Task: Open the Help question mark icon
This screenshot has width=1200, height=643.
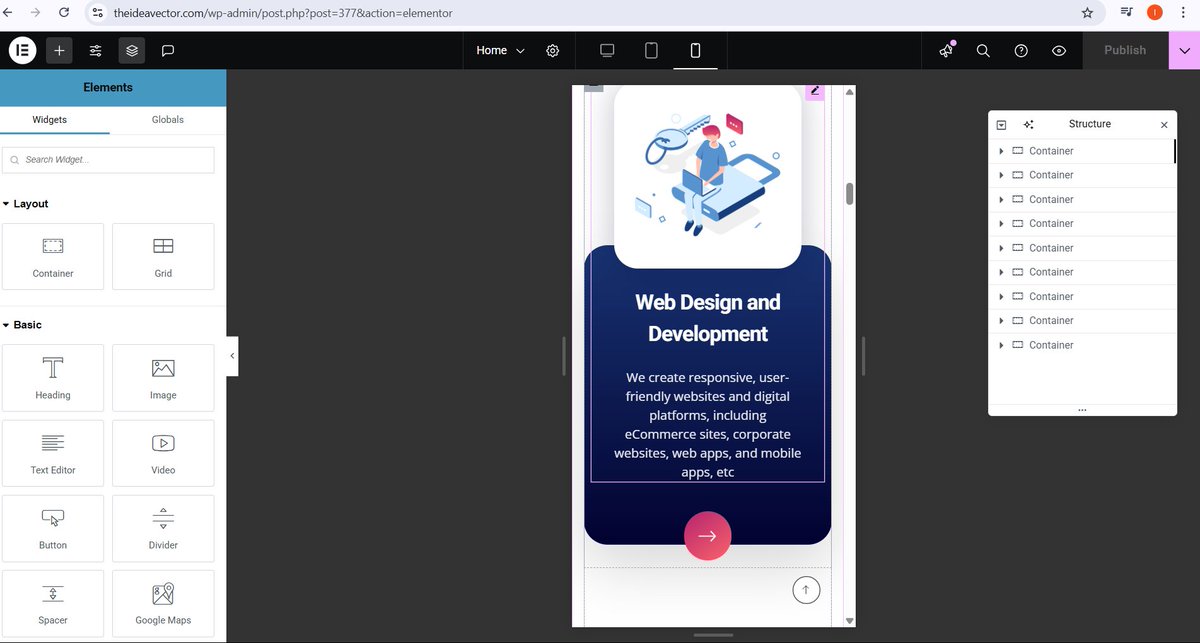Action: 1021,50
